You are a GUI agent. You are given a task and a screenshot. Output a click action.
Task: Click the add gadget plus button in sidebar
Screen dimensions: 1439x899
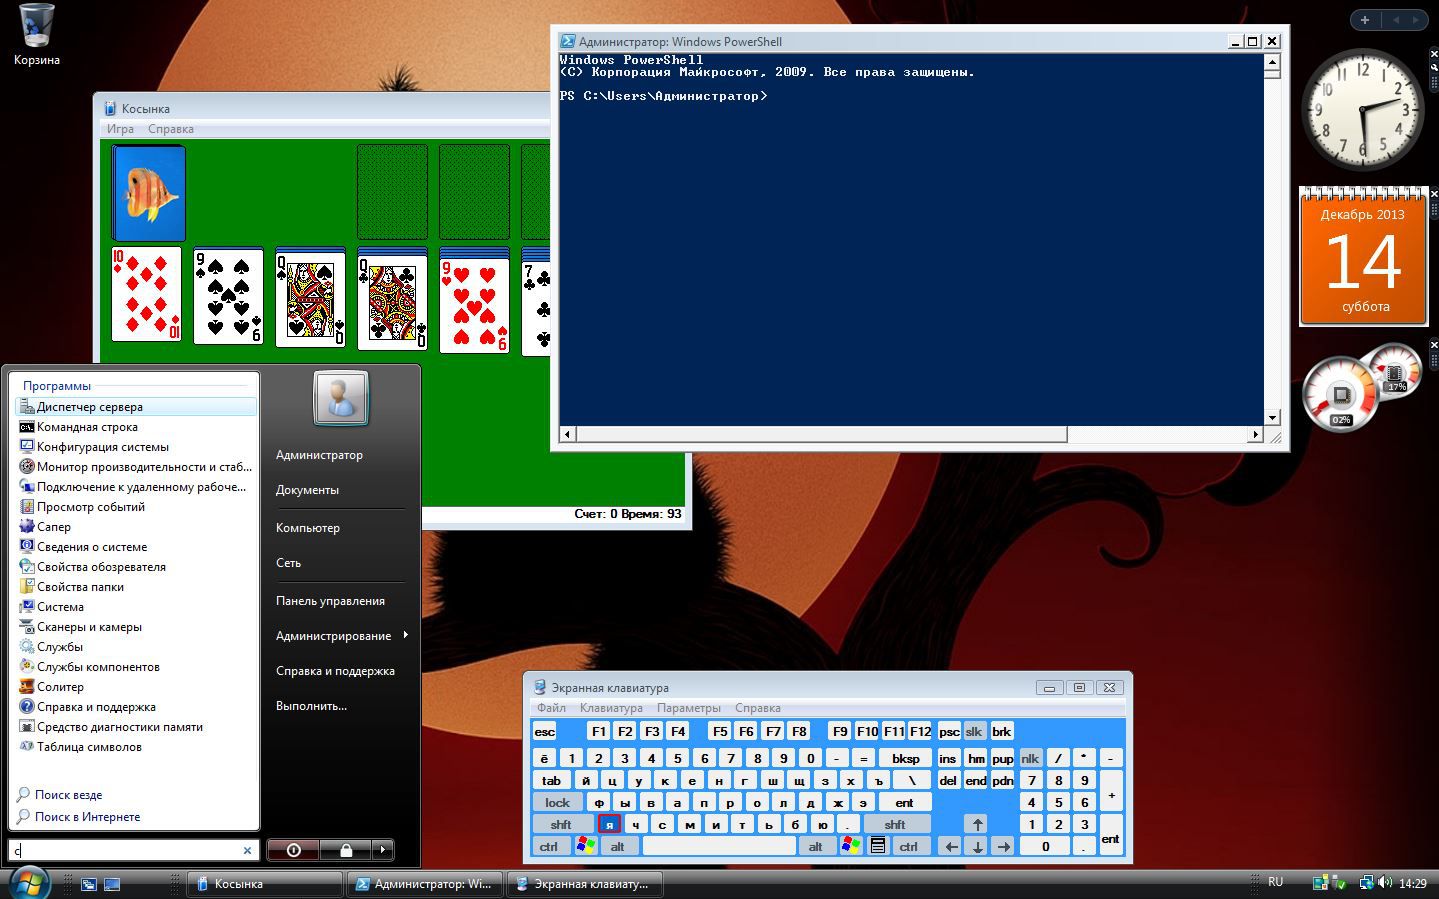click(1365, 19)
